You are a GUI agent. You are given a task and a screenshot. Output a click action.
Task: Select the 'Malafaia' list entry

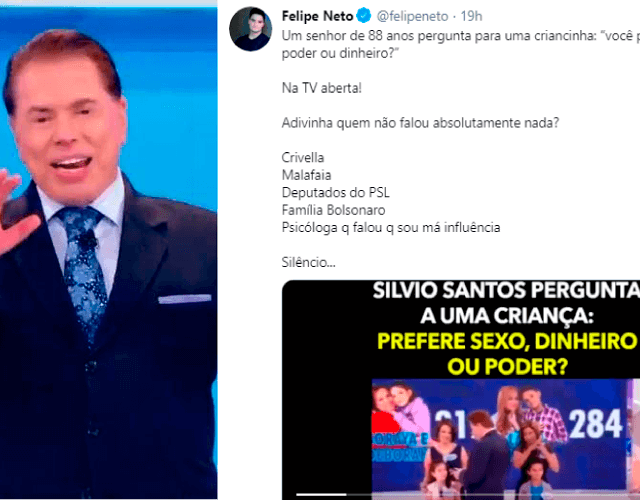point(307,175)
